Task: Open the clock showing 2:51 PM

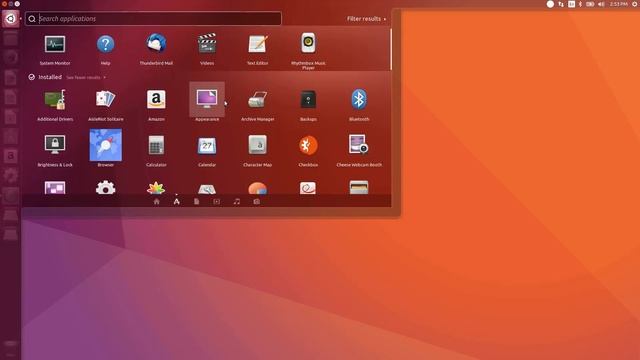Action: [x=619, y=4]
